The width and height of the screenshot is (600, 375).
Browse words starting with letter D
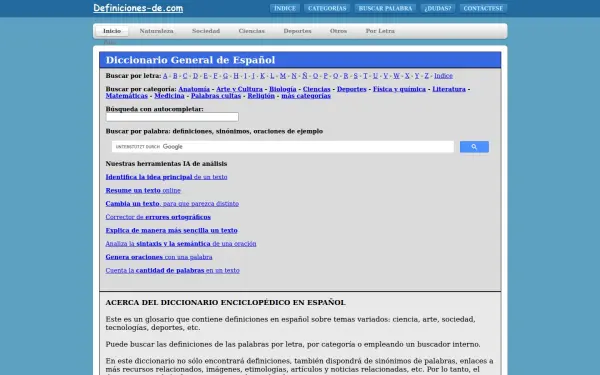[196, 76]
